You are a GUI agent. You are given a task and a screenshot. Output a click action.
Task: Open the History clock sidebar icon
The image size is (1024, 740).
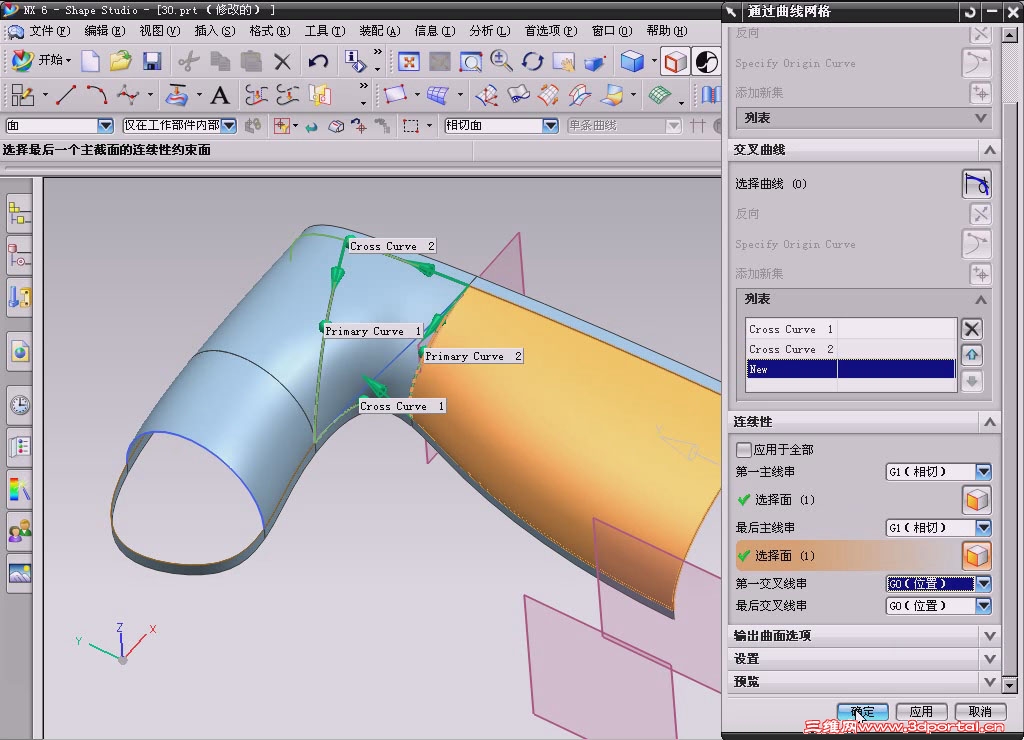20,404
